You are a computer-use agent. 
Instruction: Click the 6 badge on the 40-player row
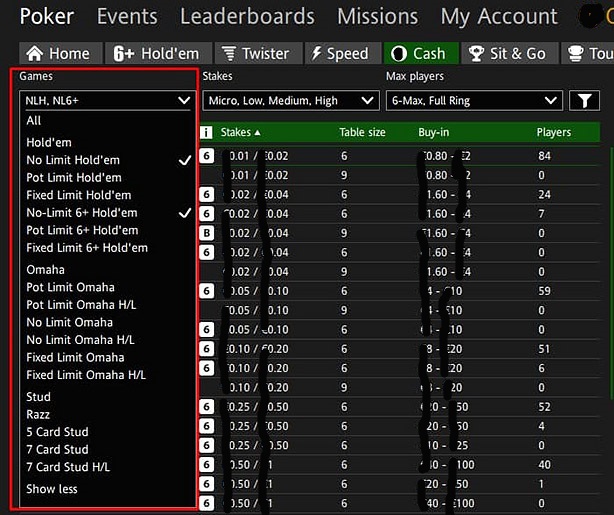pyautogui.click(x=207, y=465)
